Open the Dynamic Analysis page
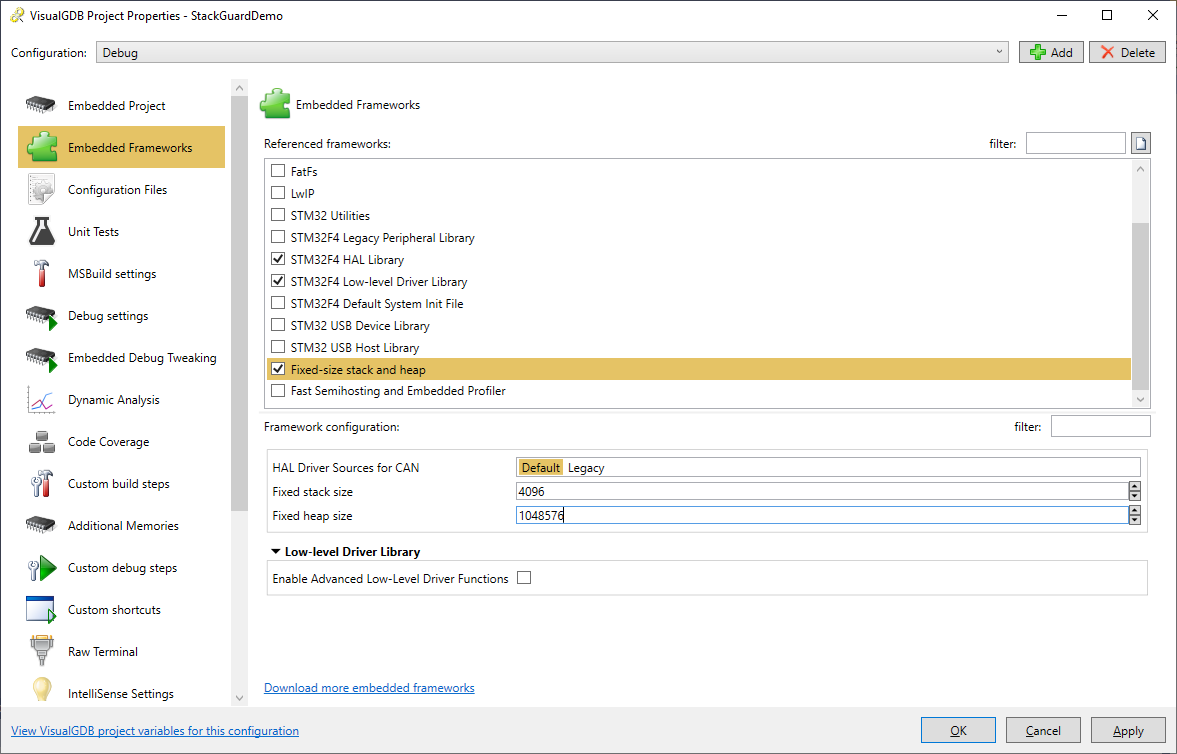 coord(122,400)
